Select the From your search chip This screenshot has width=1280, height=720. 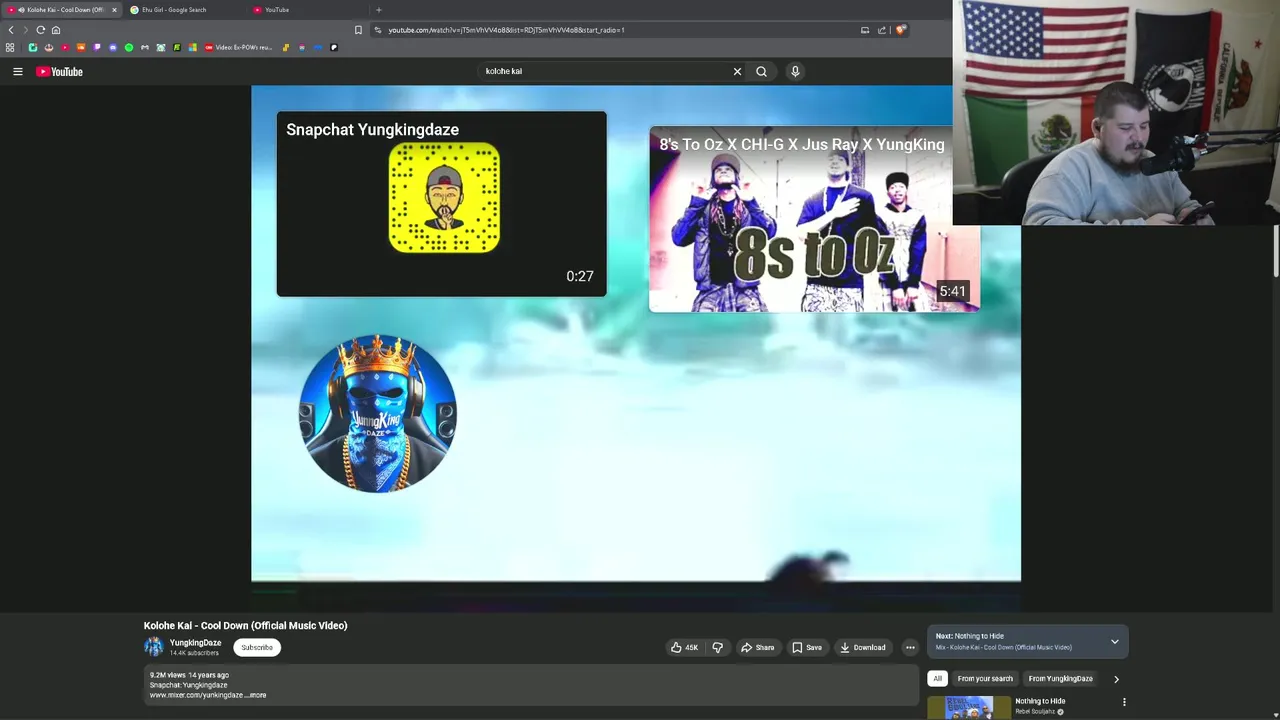[x=985, y=678]
